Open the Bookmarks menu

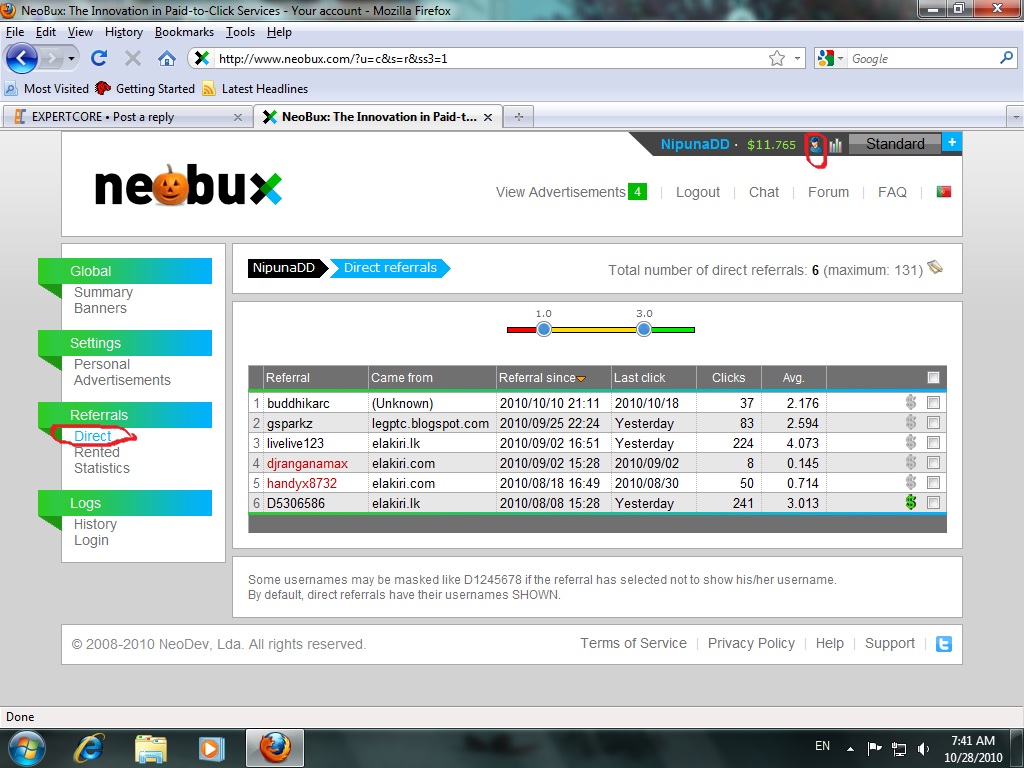[x=184, y=32]
